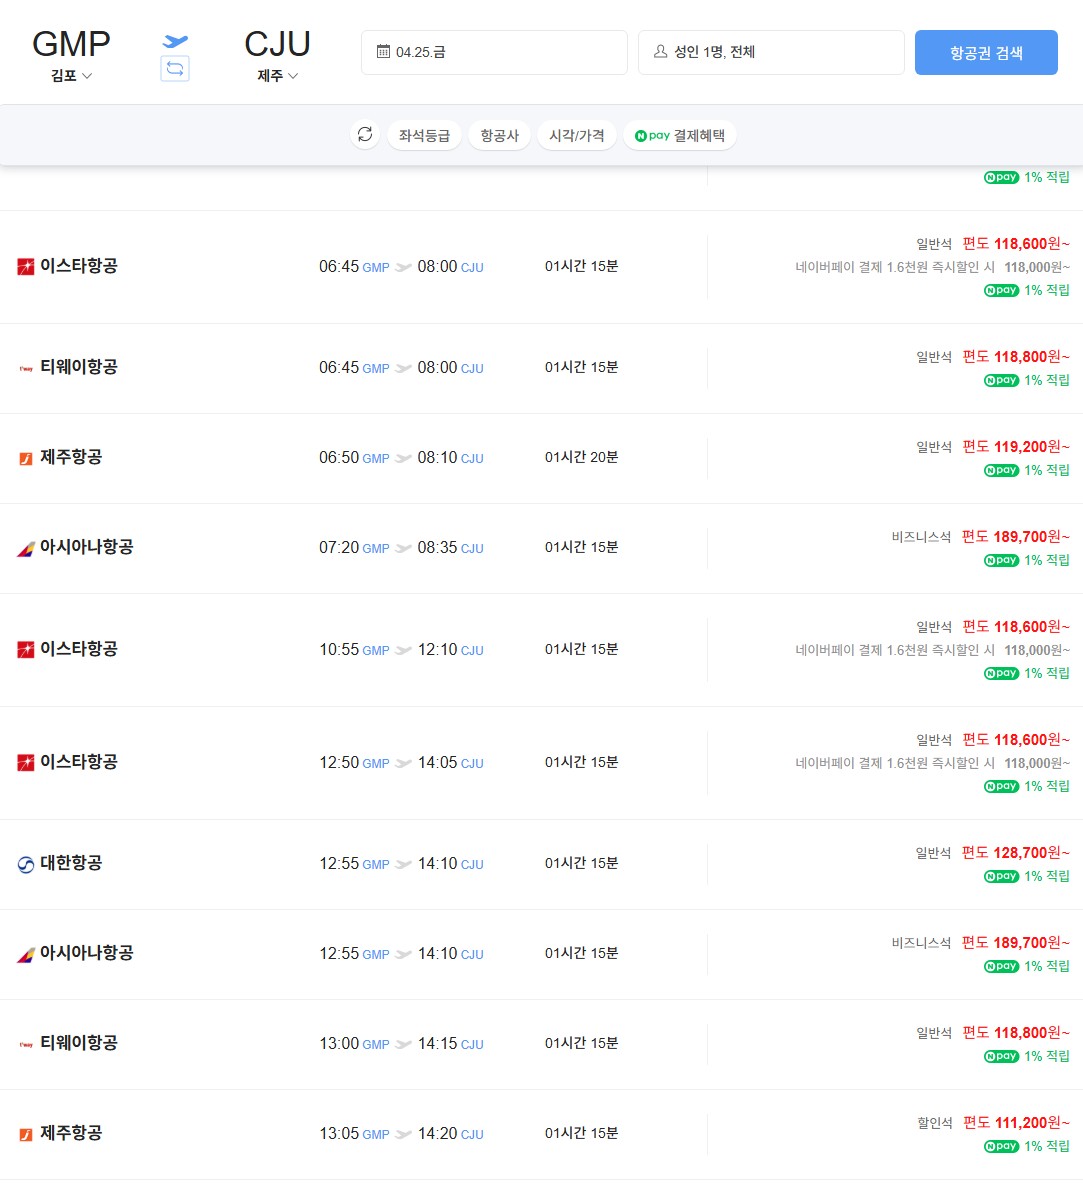The width and height of the screenshot is (1083, 1183).
Task: Click T'way logo on 06:45 flight
Action: [26, 368]
